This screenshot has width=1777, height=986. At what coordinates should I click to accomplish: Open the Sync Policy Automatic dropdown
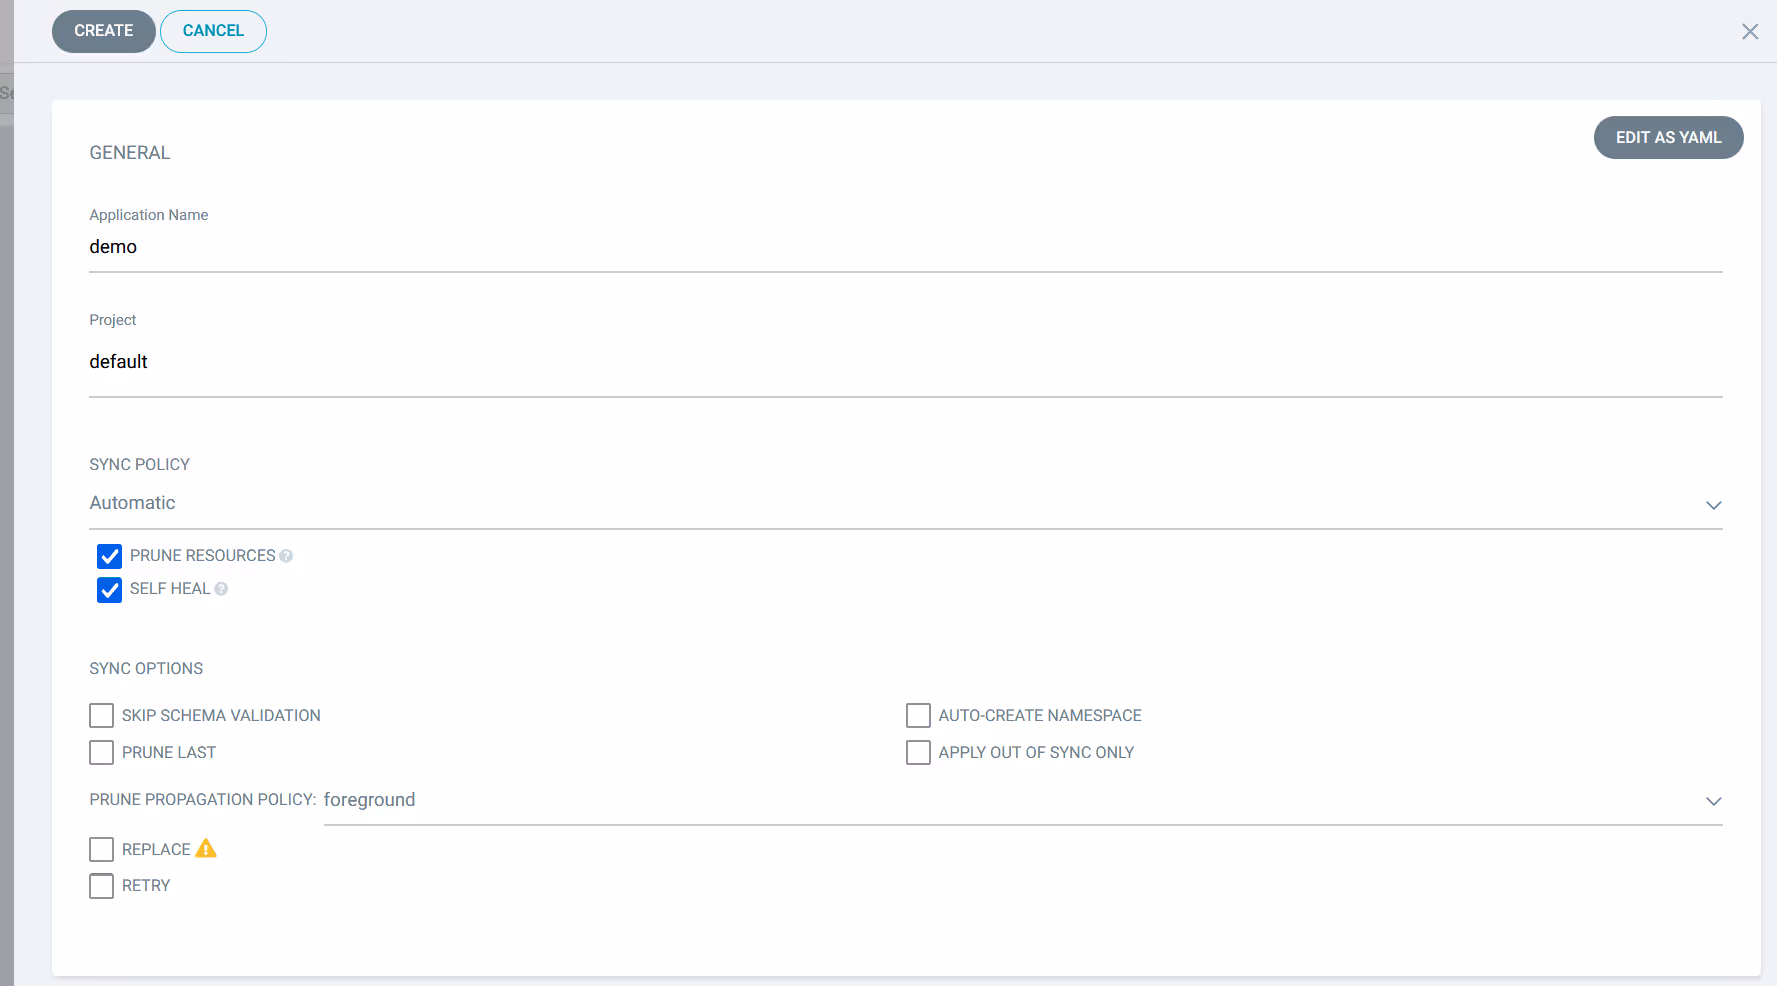(x=905, y=503)
